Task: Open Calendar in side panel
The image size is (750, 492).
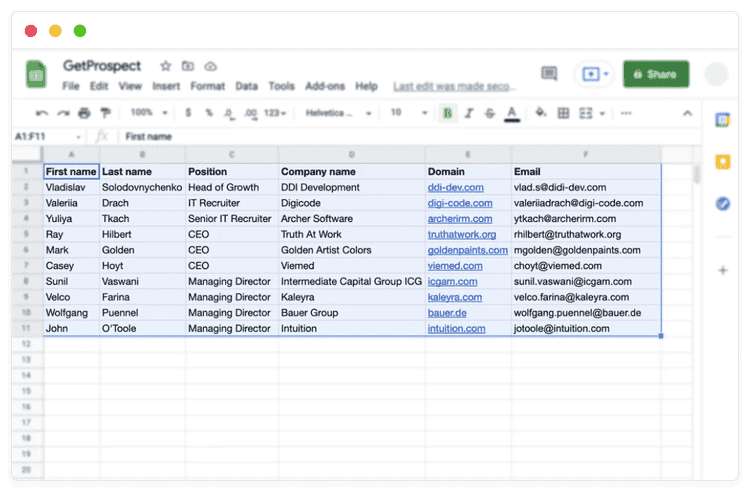Action: 722,120
